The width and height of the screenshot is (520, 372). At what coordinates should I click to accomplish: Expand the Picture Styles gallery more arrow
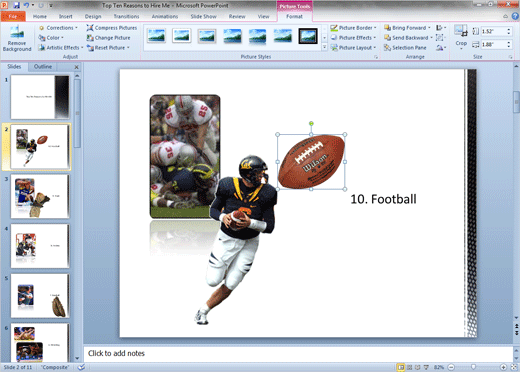(324, 48)
